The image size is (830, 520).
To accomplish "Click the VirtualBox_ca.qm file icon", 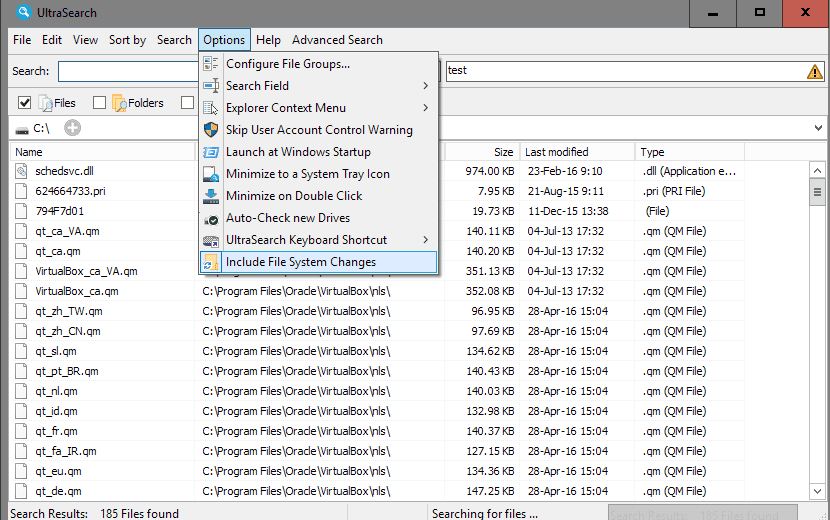I will pyautogui.click(x=21, y=291).
